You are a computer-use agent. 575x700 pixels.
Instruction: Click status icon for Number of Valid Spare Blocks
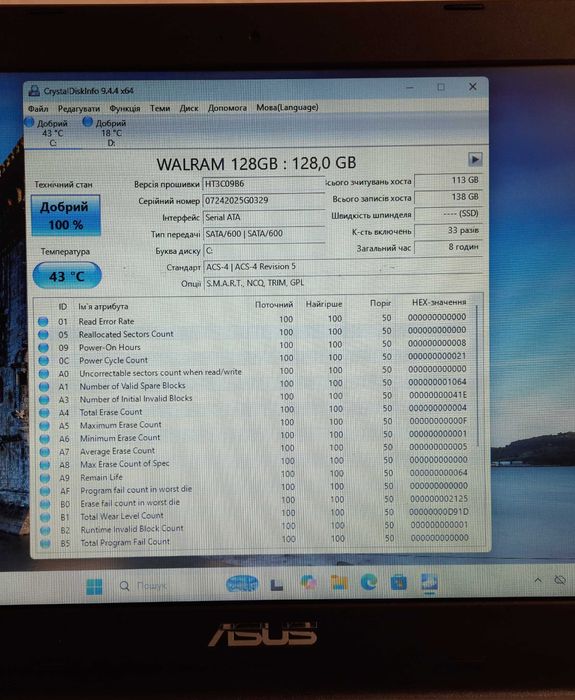click(x=44, y=387)
